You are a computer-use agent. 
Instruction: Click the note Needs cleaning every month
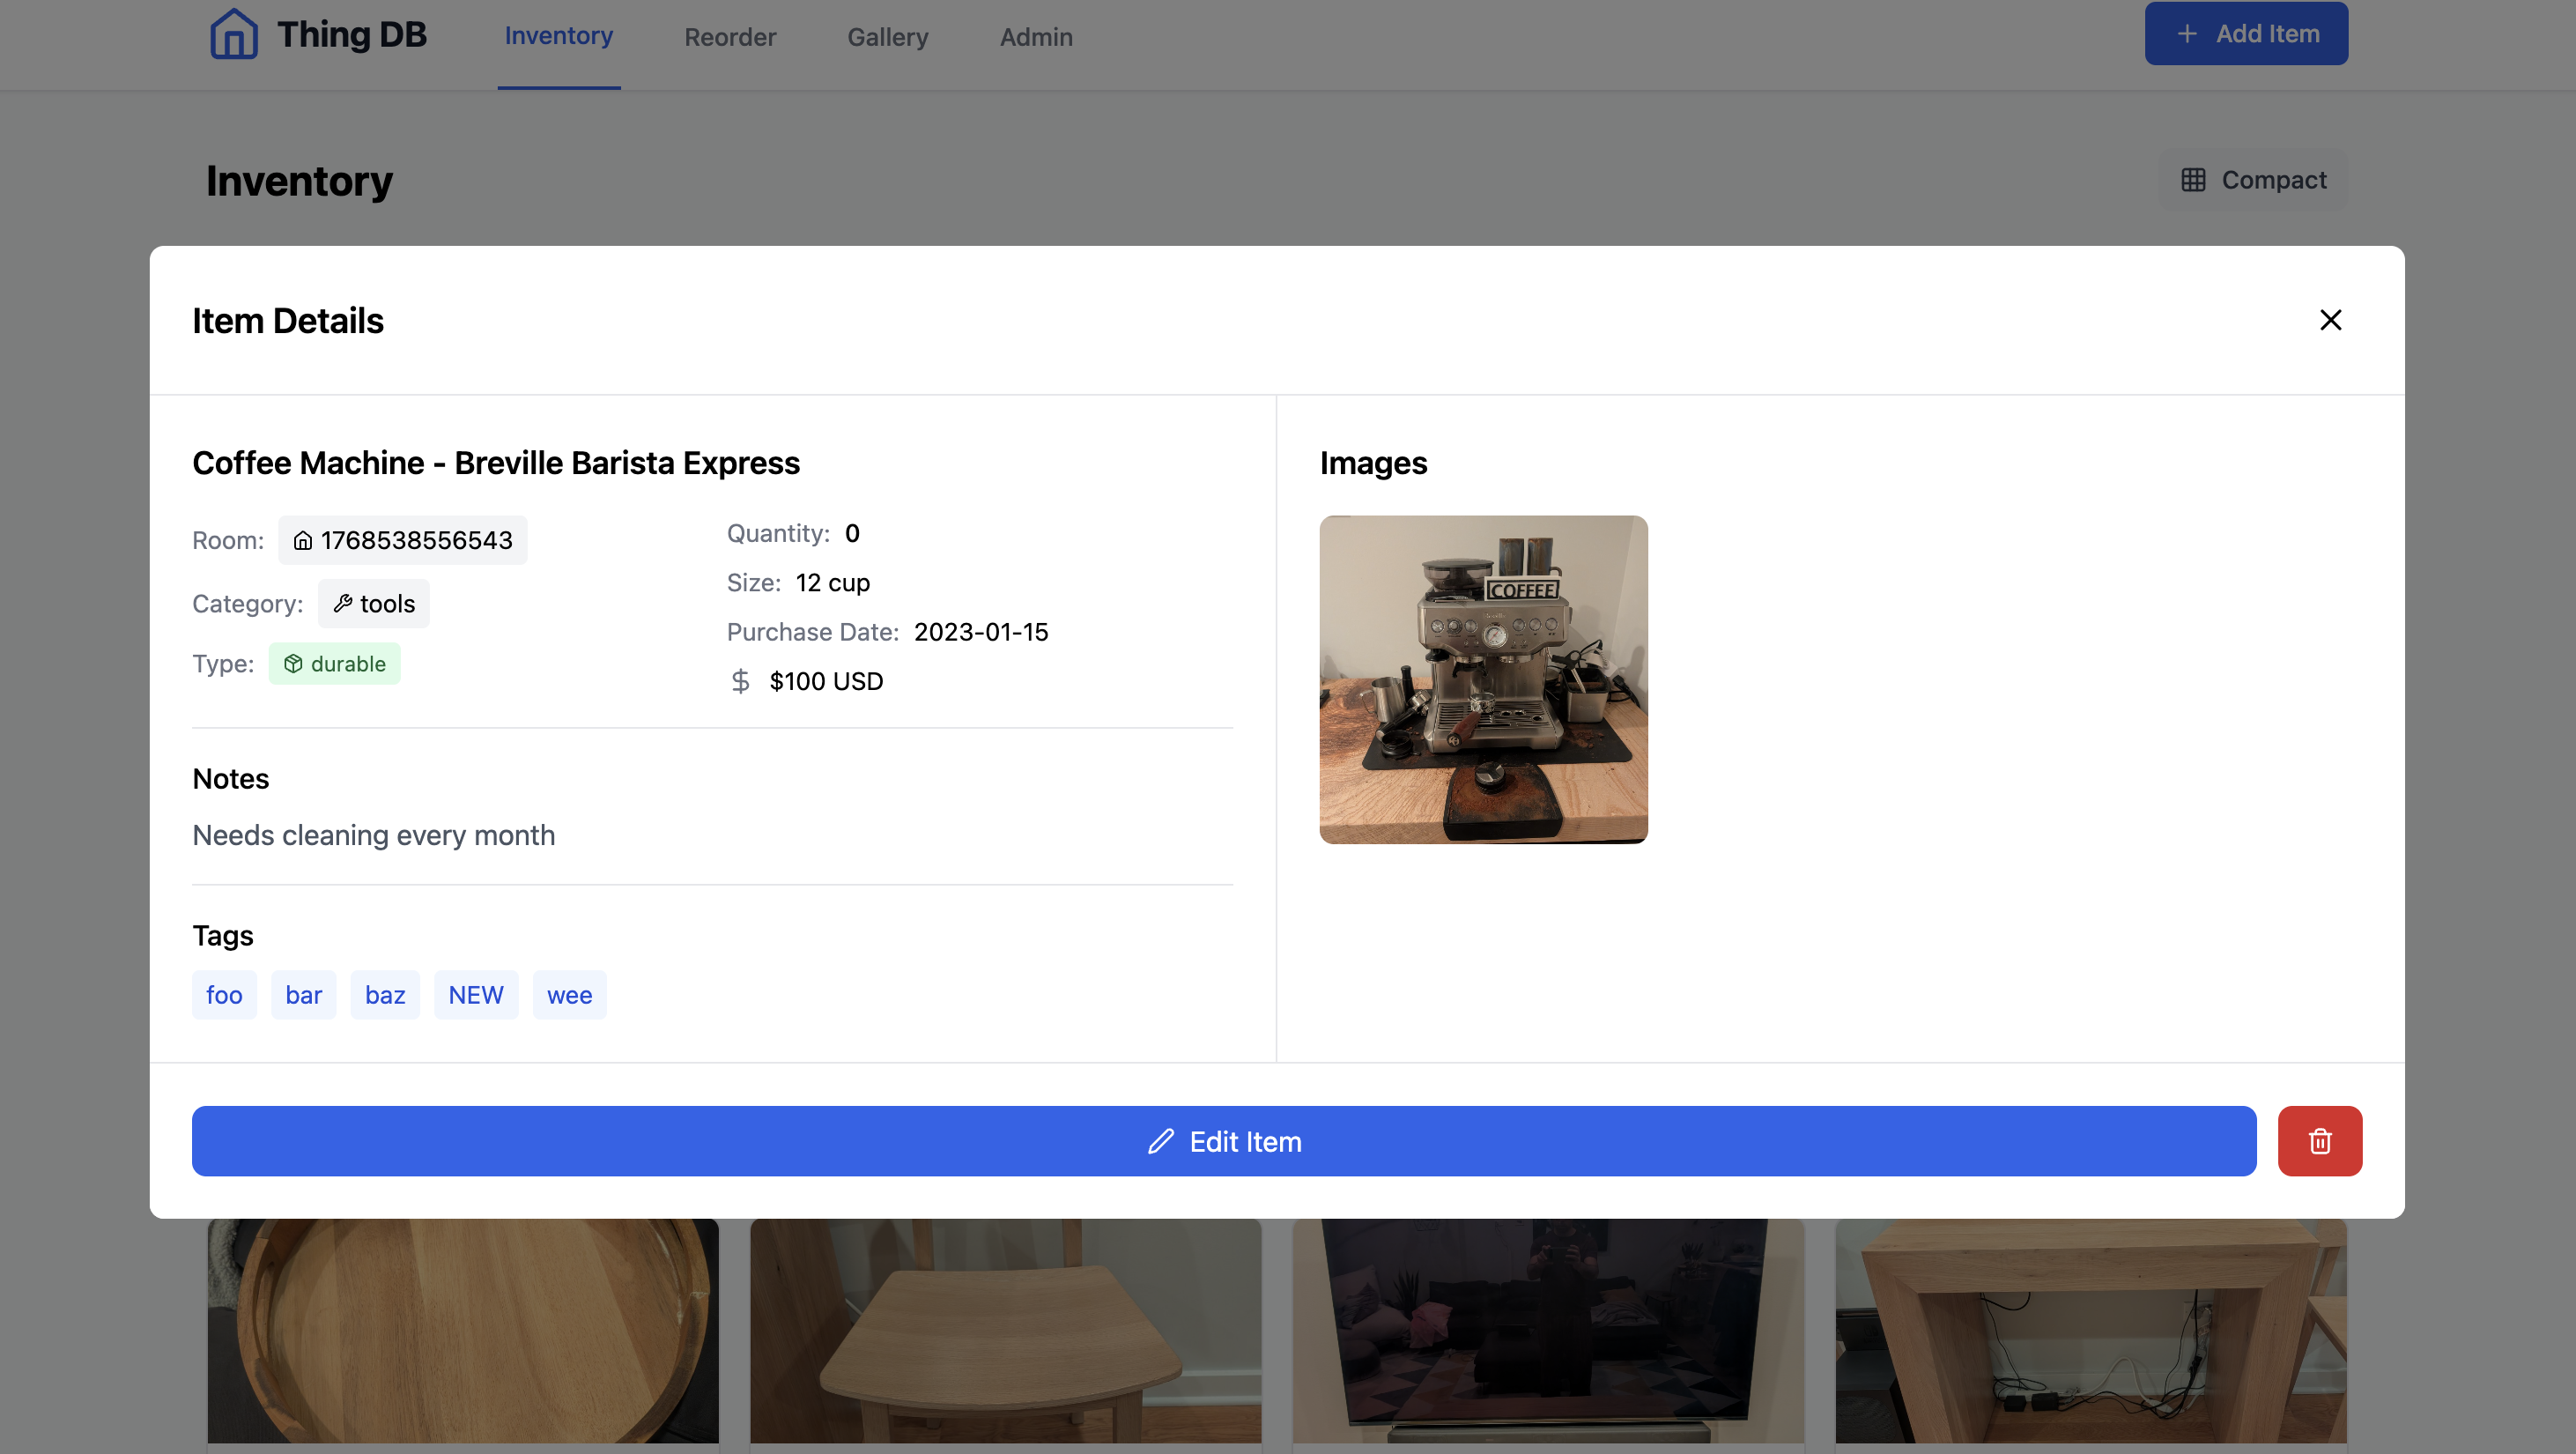pos(374,835)
